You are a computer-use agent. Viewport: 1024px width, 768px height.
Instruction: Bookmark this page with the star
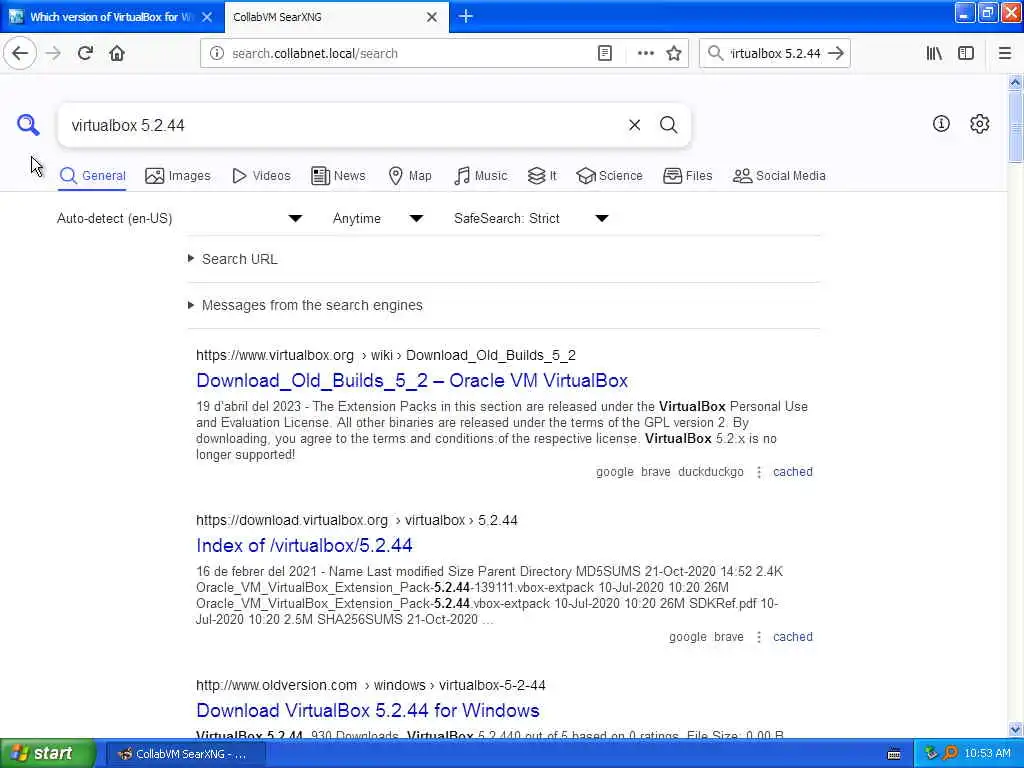click(x=674, y=54)
